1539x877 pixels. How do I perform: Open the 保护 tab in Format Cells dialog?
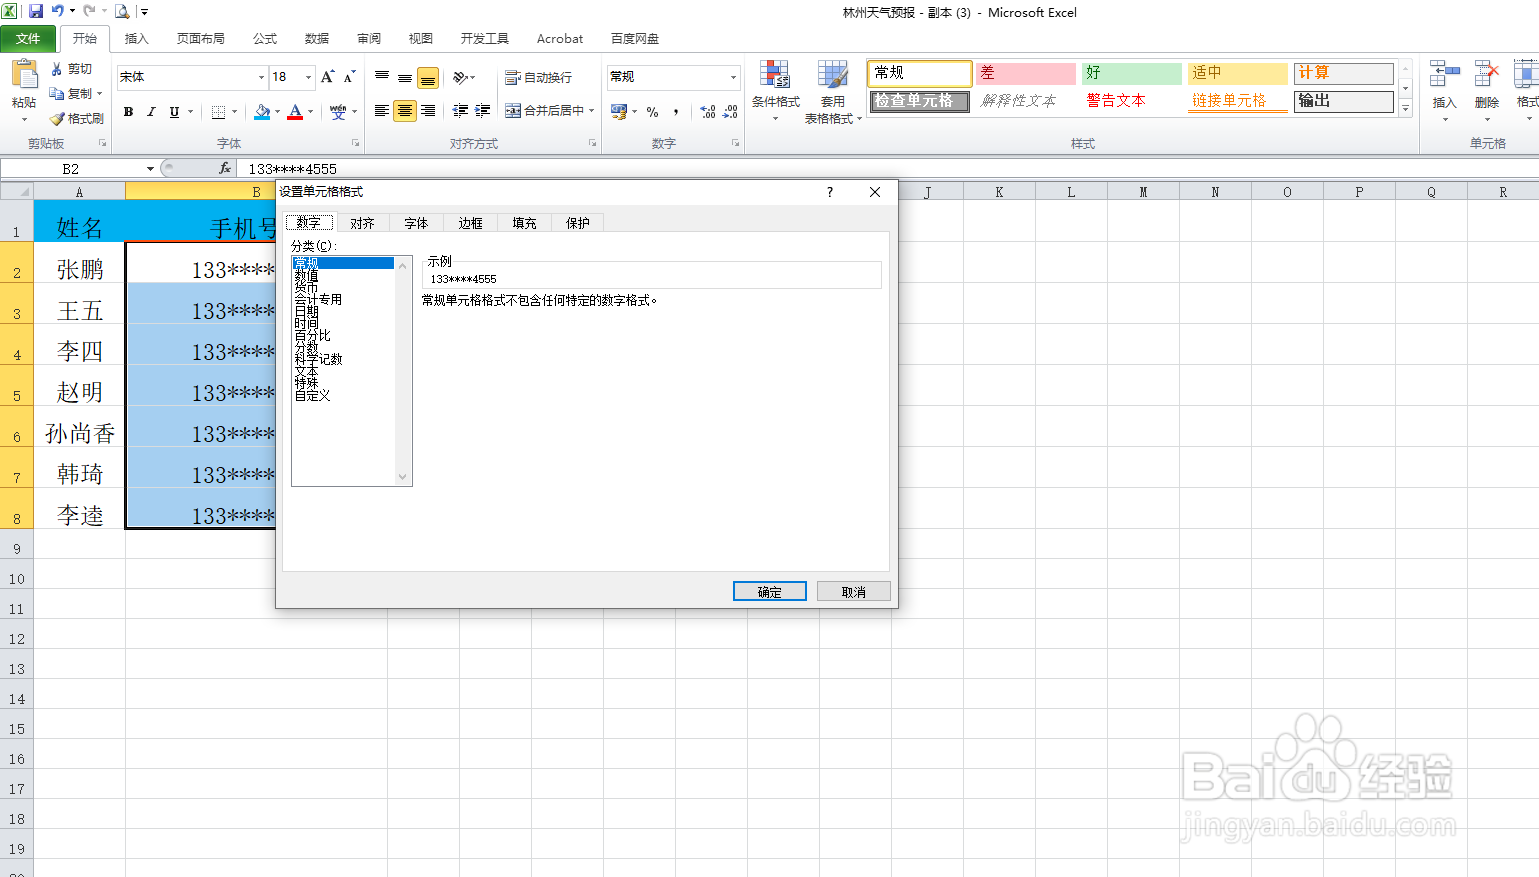pos(578,223)
